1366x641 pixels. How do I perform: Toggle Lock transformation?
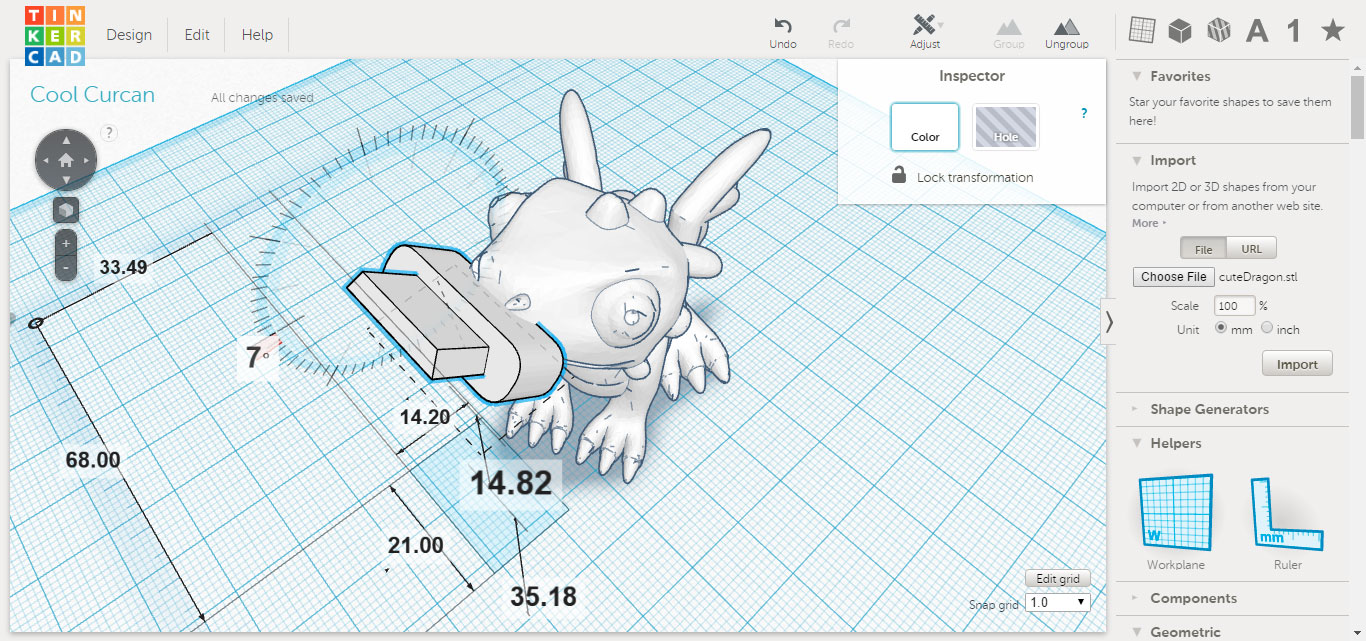pos(962,176)
